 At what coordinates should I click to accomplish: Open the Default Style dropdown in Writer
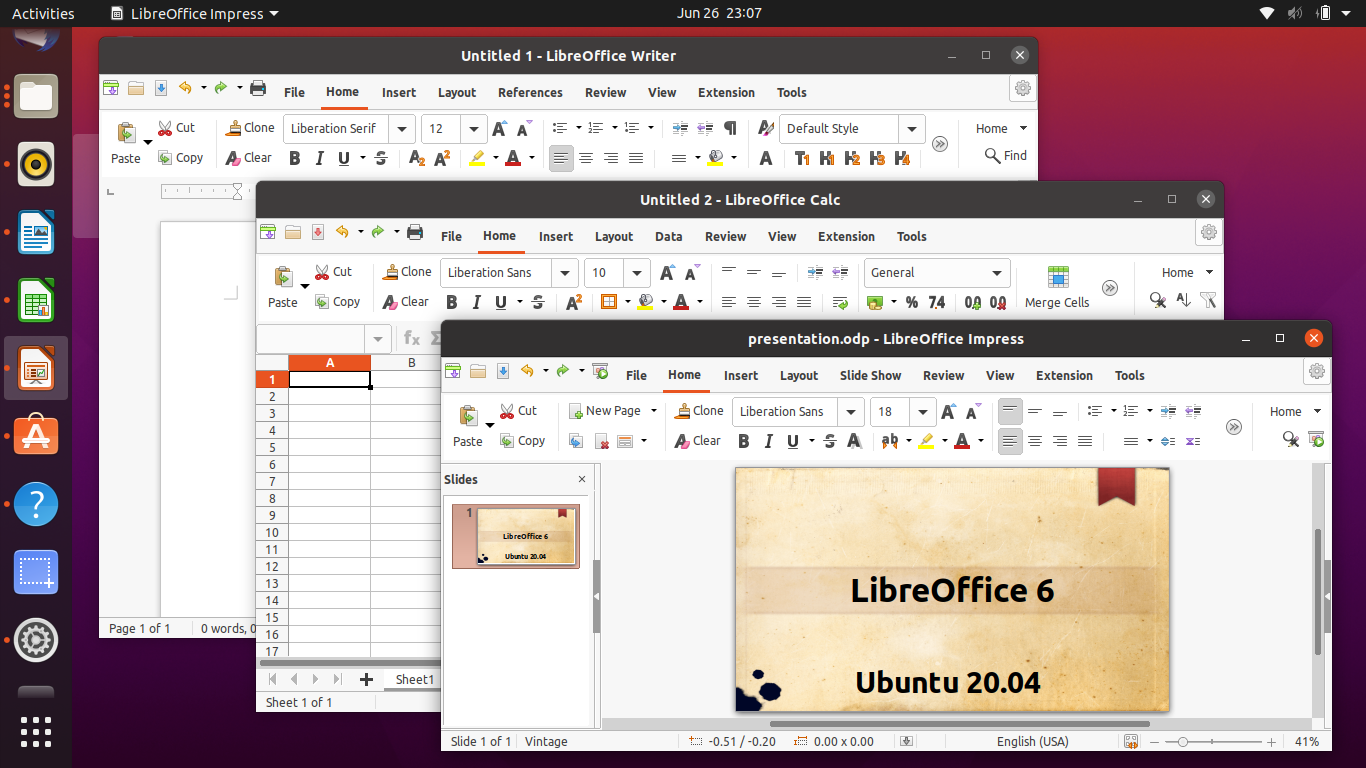point(911,128)
